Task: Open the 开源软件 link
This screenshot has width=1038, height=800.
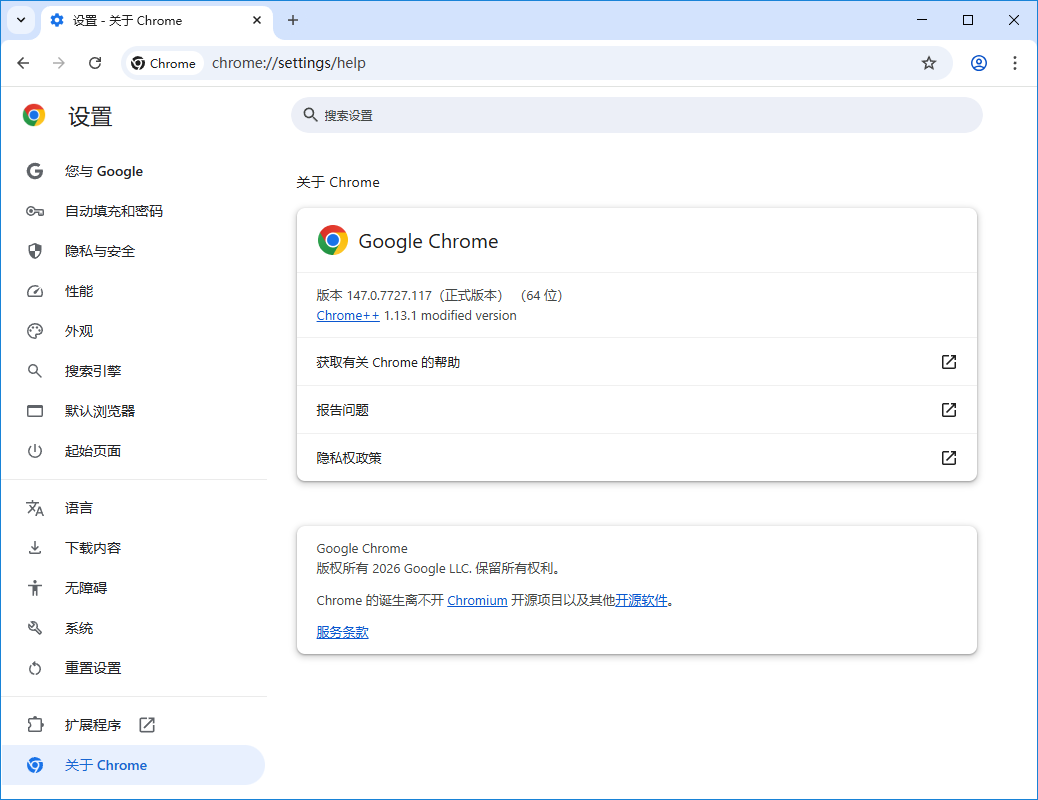Action: coord(641,601)
